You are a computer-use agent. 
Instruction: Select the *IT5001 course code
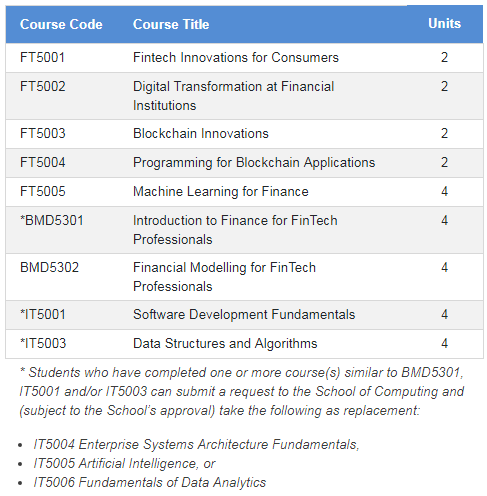pyautogui.click(x=43, y=314)
